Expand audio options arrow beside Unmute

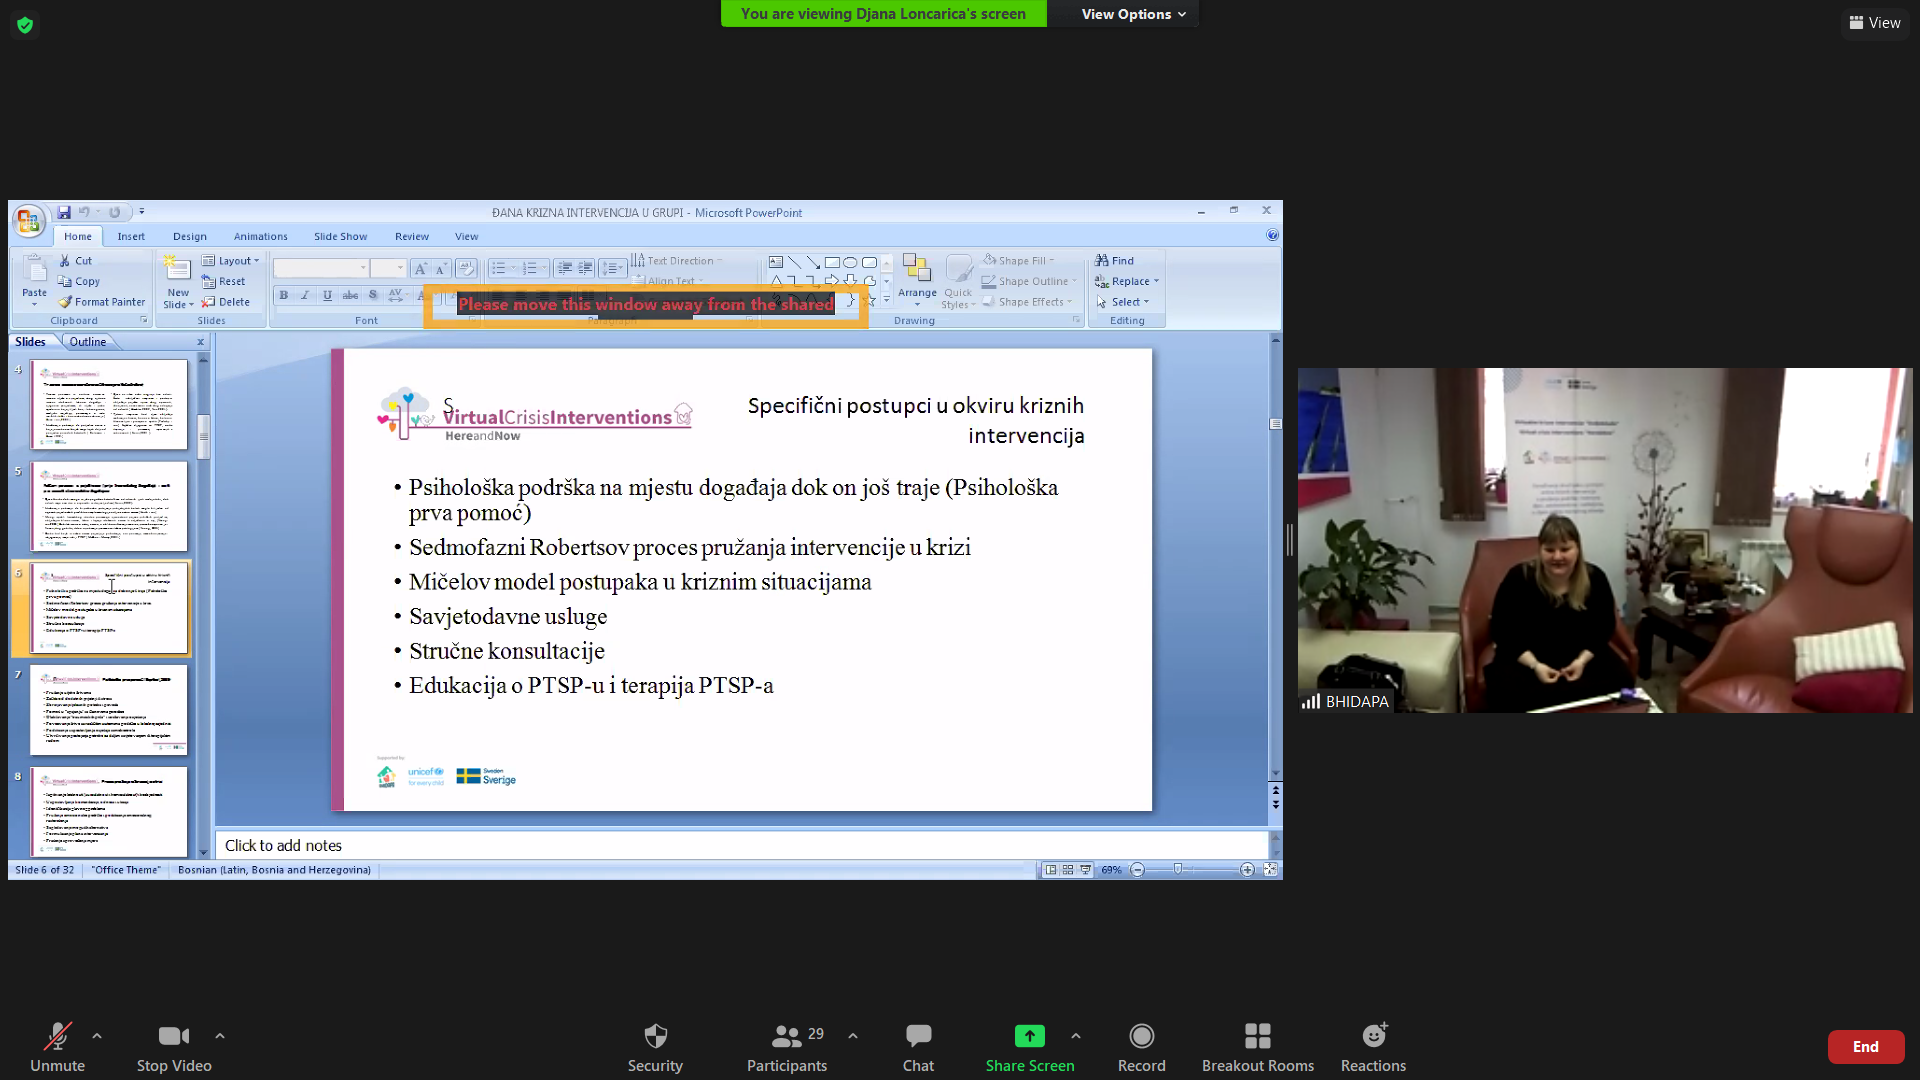click(97, 1036)
